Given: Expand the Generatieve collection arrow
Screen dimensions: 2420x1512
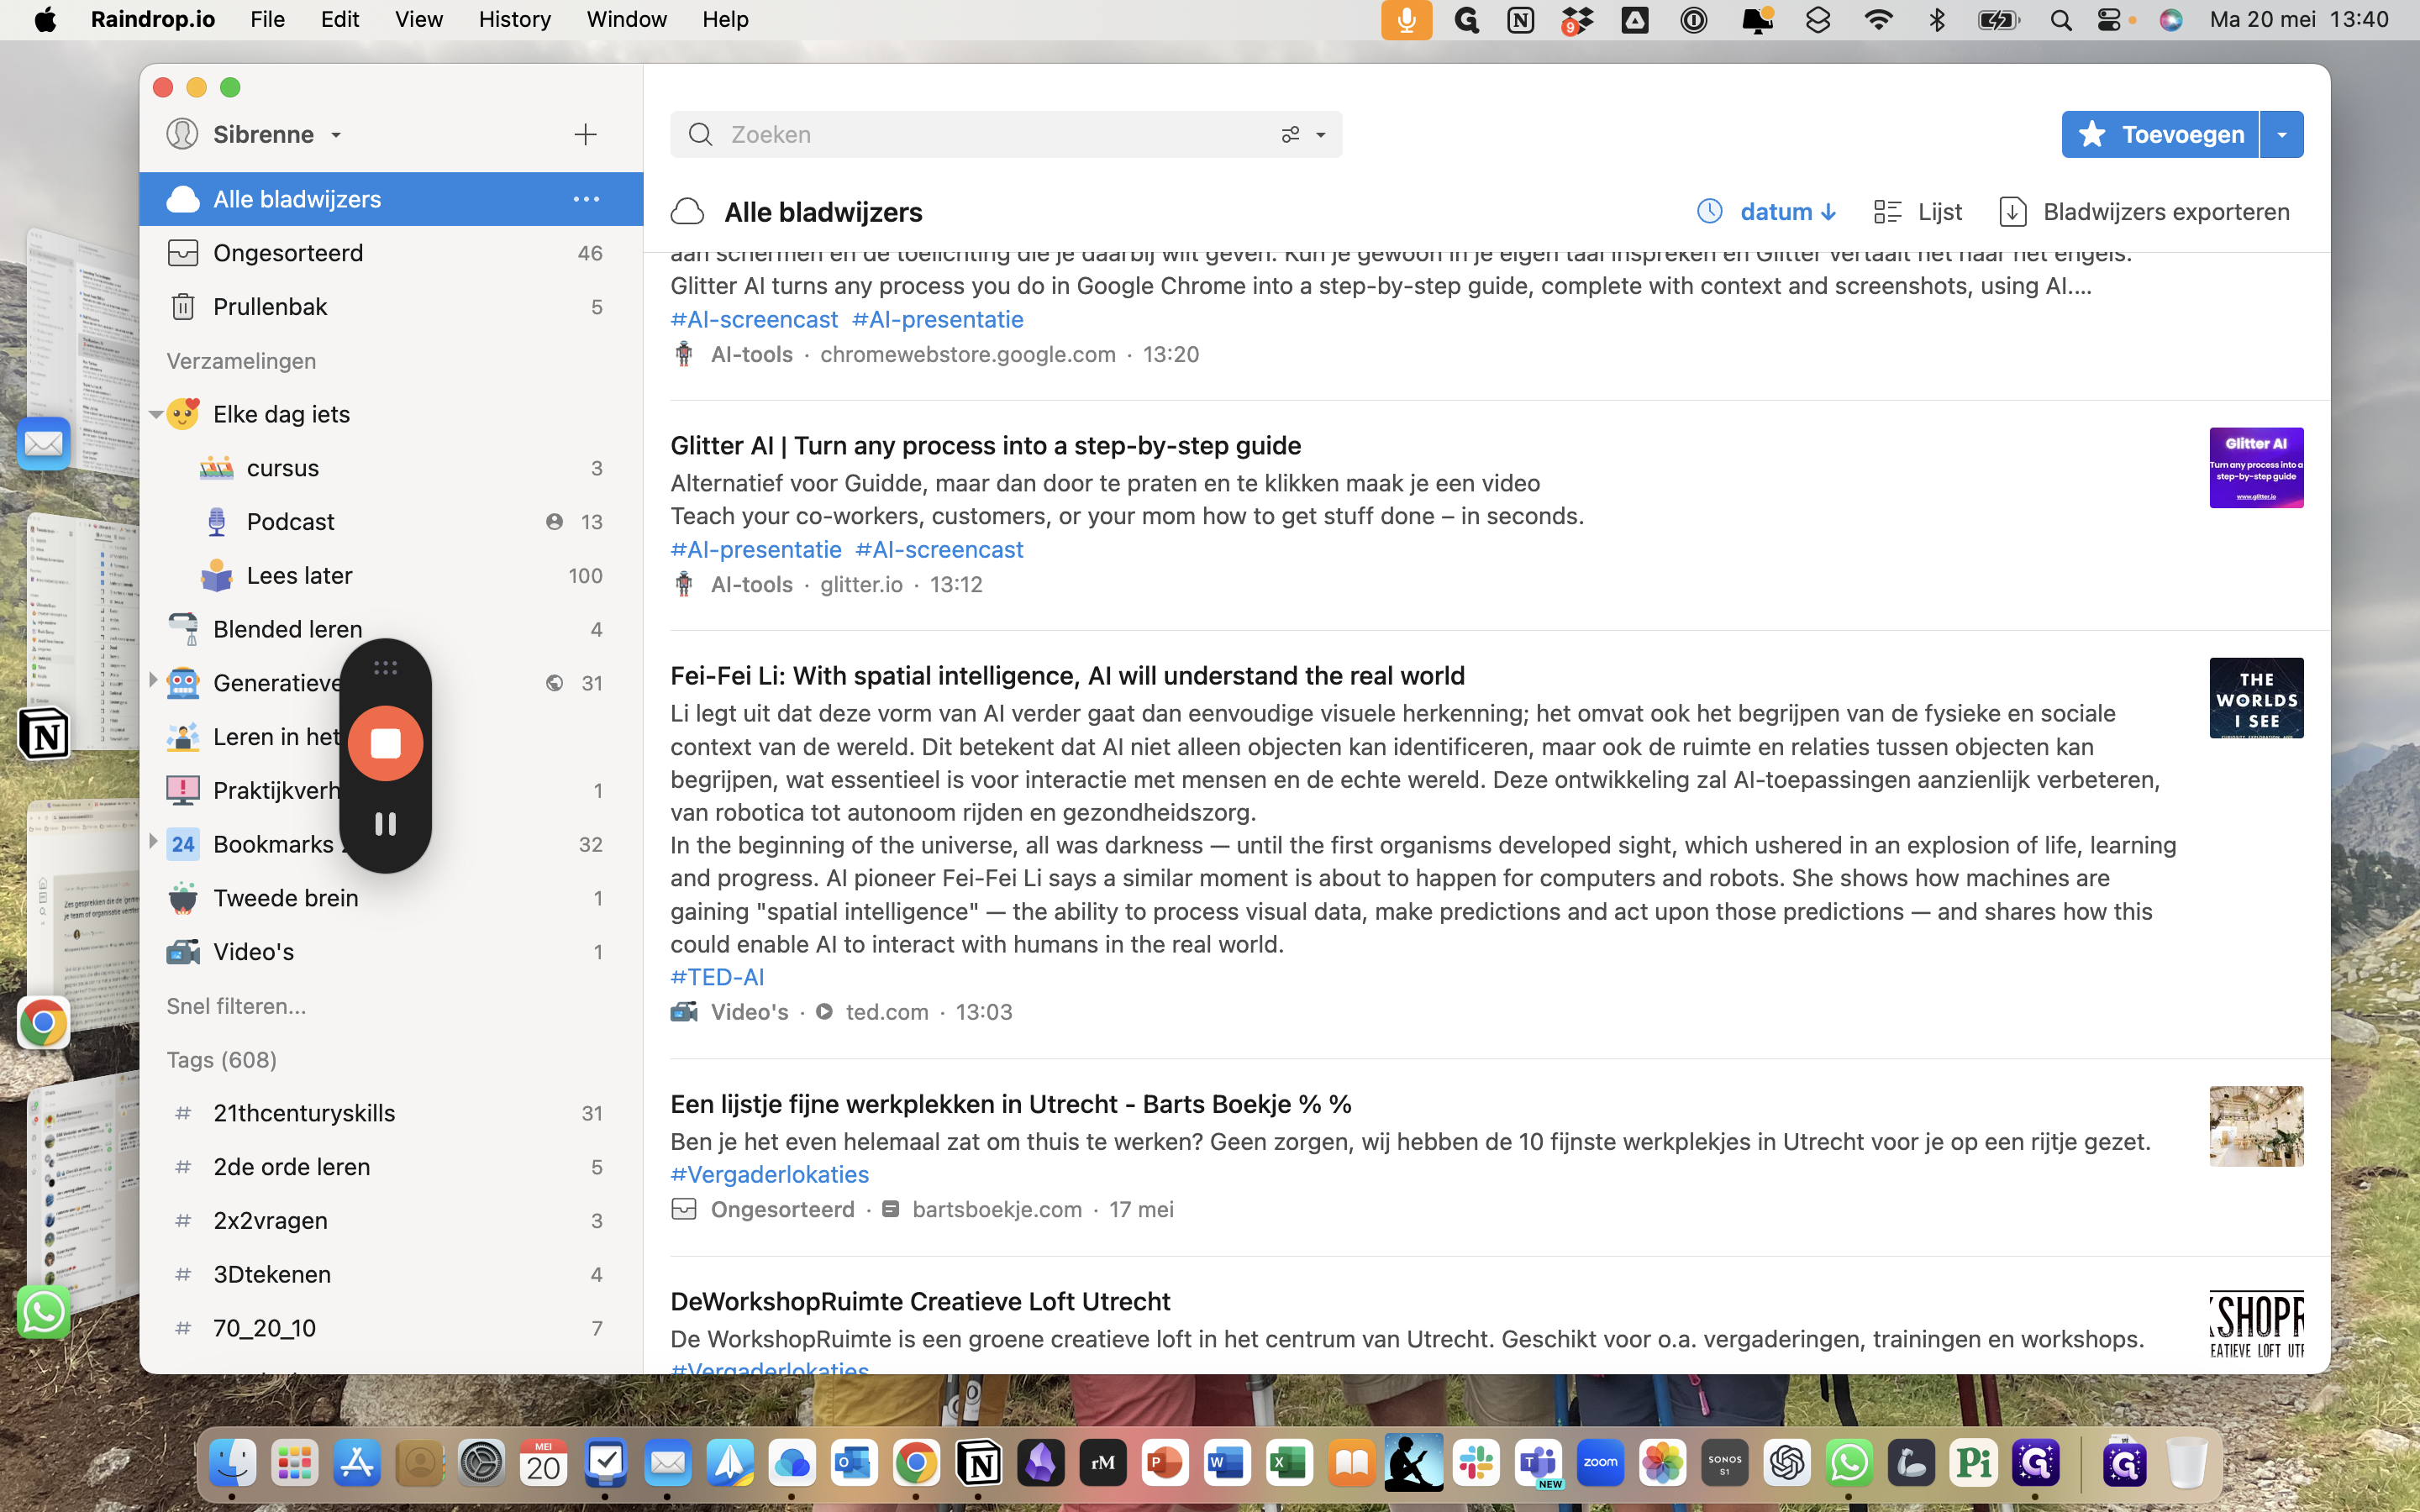Looking at the screenshot, I should 152,681.
